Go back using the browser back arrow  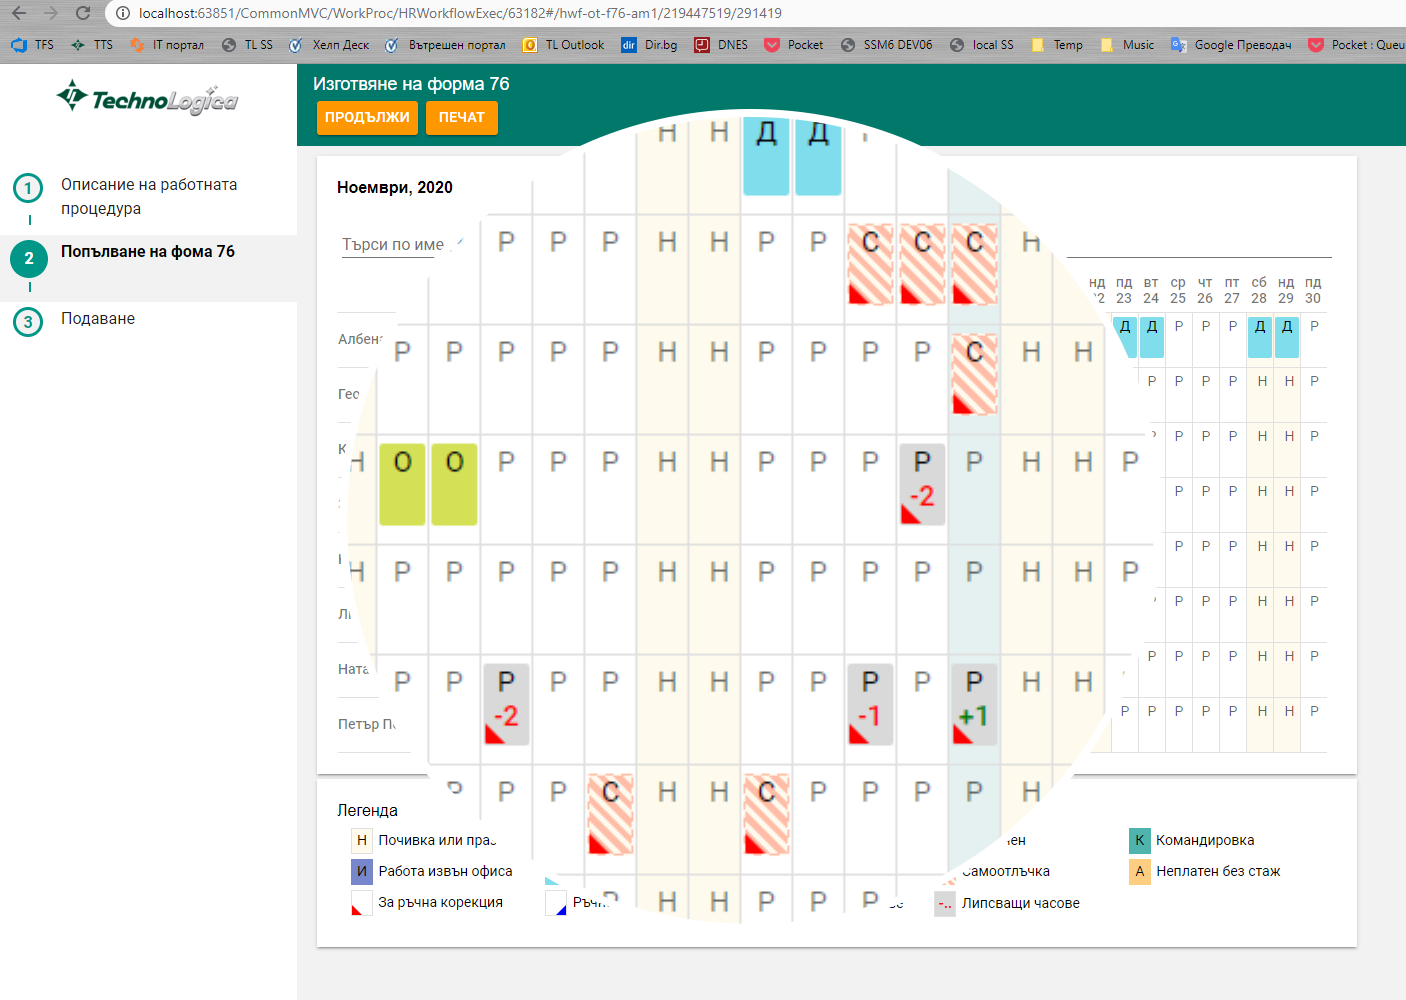pos(19,13)
